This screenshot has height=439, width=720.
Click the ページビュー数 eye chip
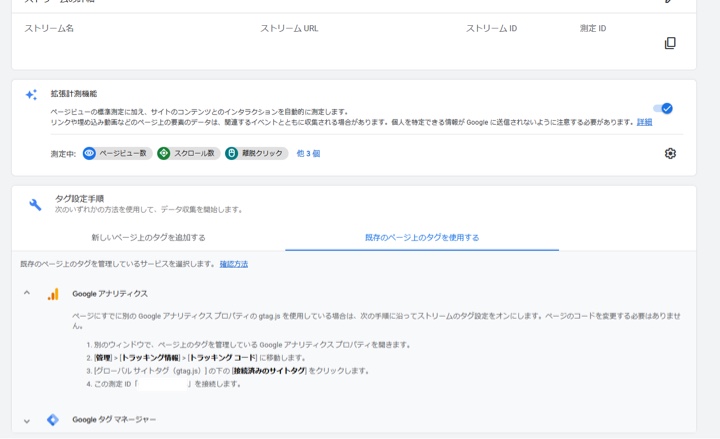pos(117,153)
